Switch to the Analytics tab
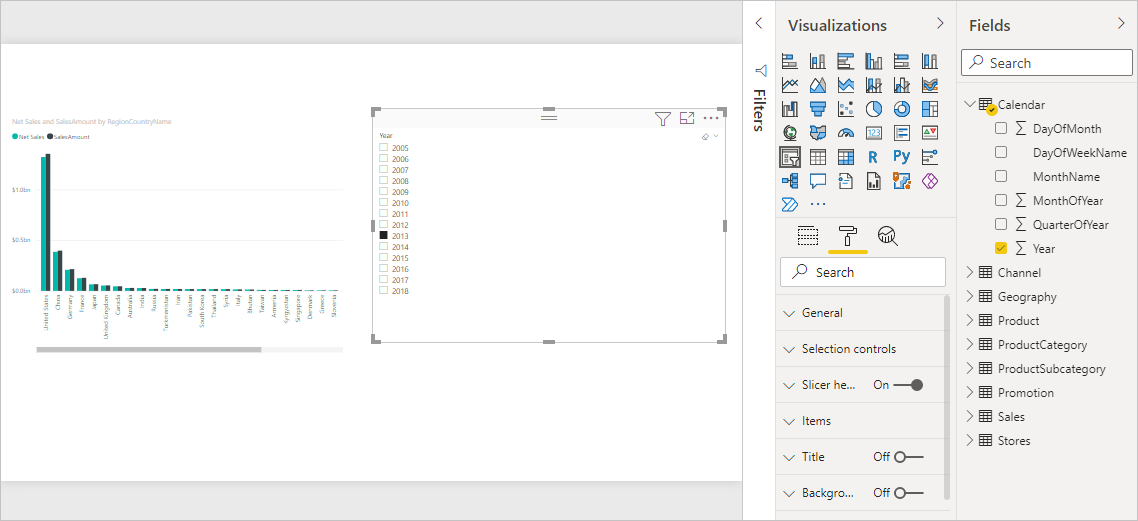1138x521 pixels. coord(888,235)
